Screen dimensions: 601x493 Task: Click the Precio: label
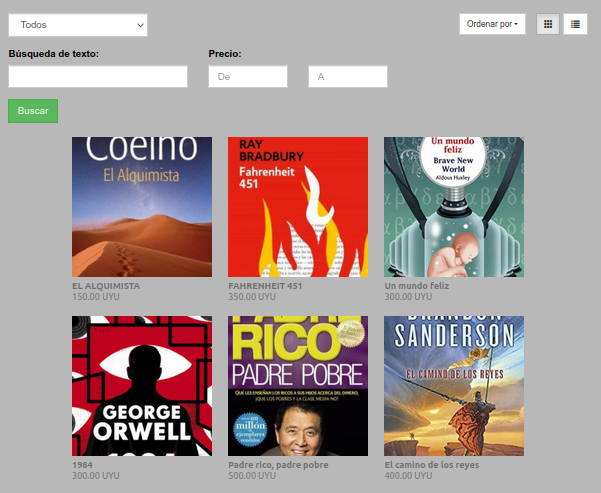pyautogui.click(x=225, y=54)
